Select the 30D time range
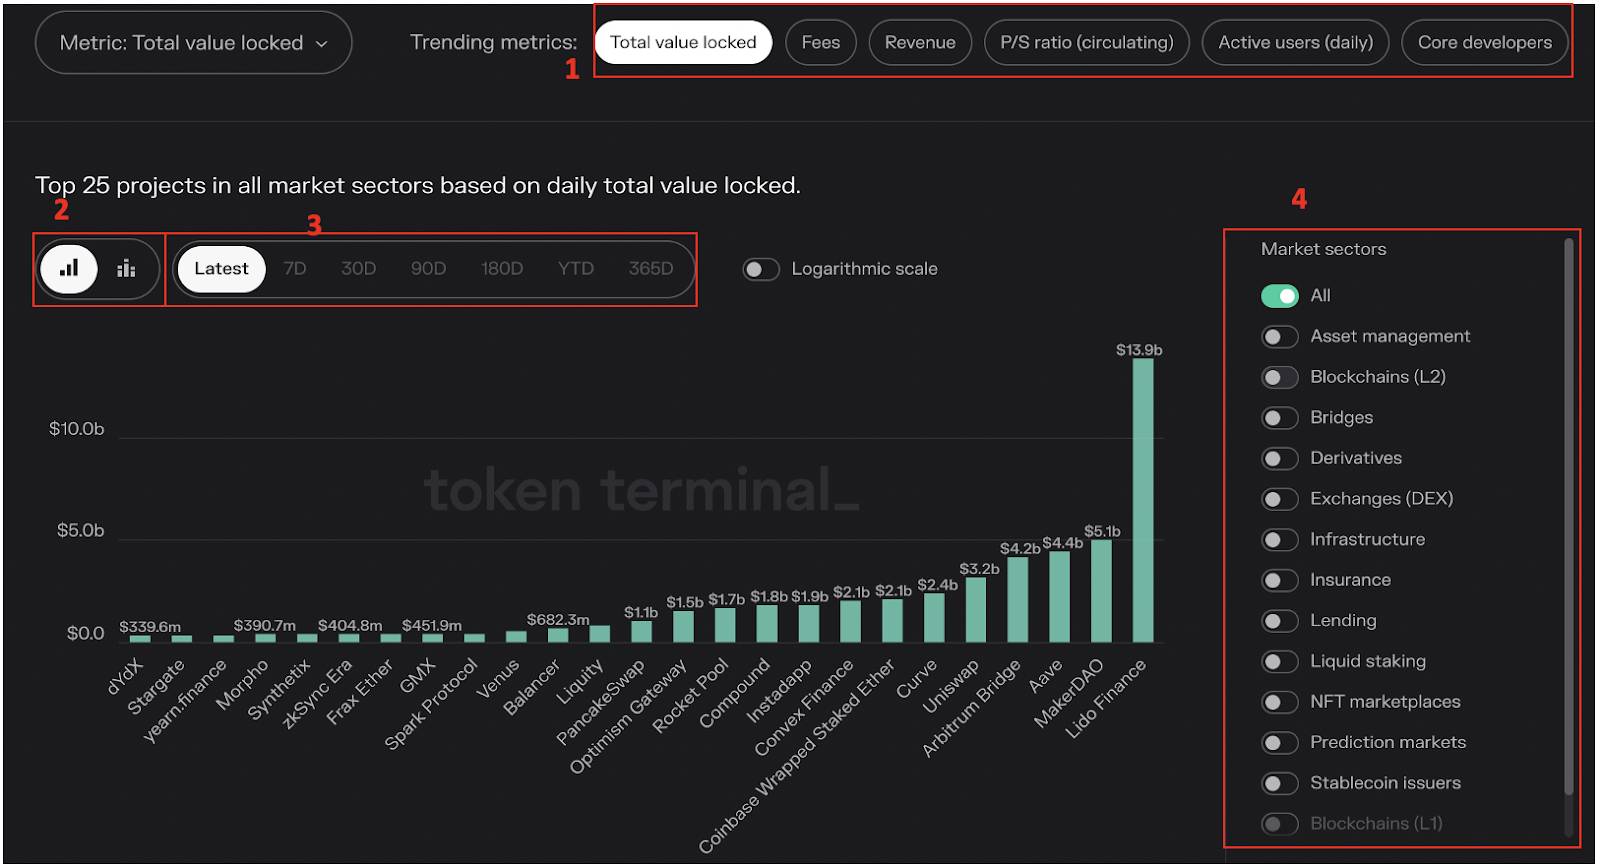This screenshot has width=1600, height=868. 358,268
